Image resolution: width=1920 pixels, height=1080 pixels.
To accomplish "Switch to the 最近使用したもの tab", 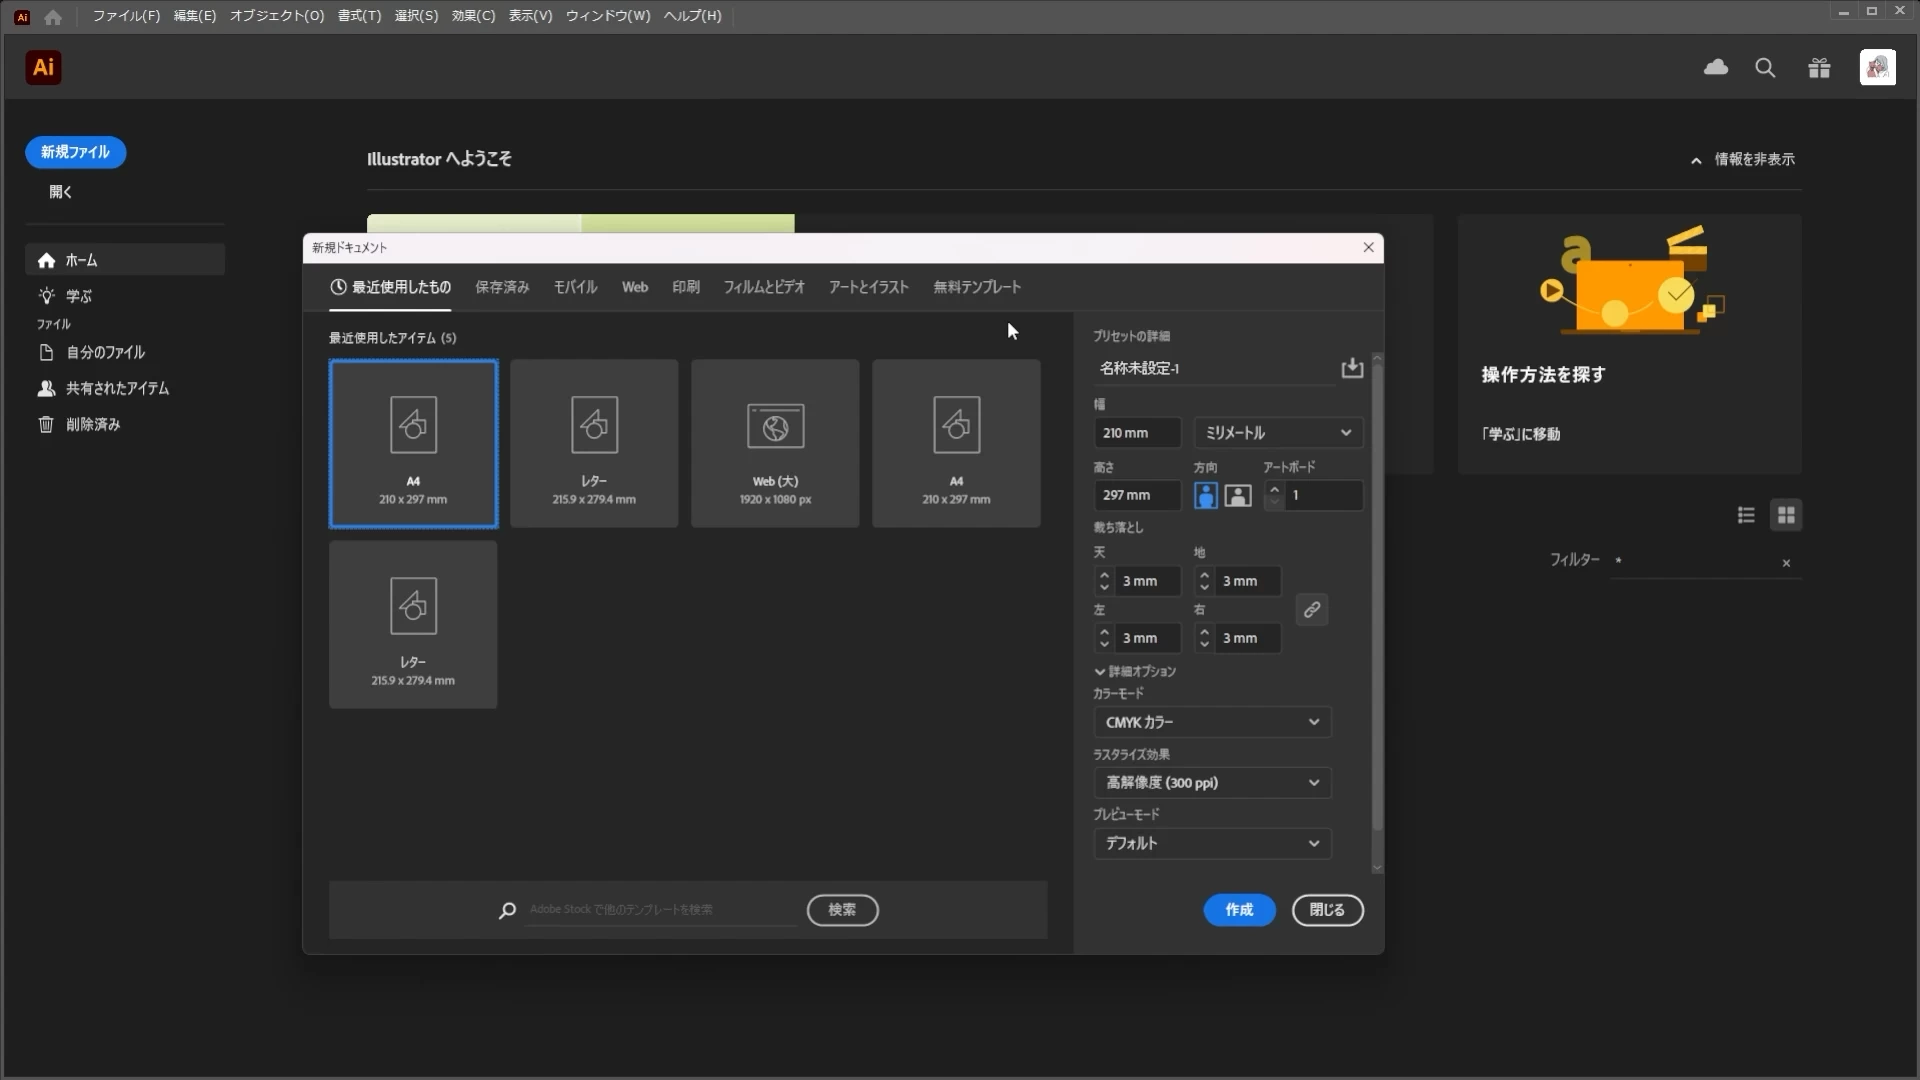I will pos(390,287).
